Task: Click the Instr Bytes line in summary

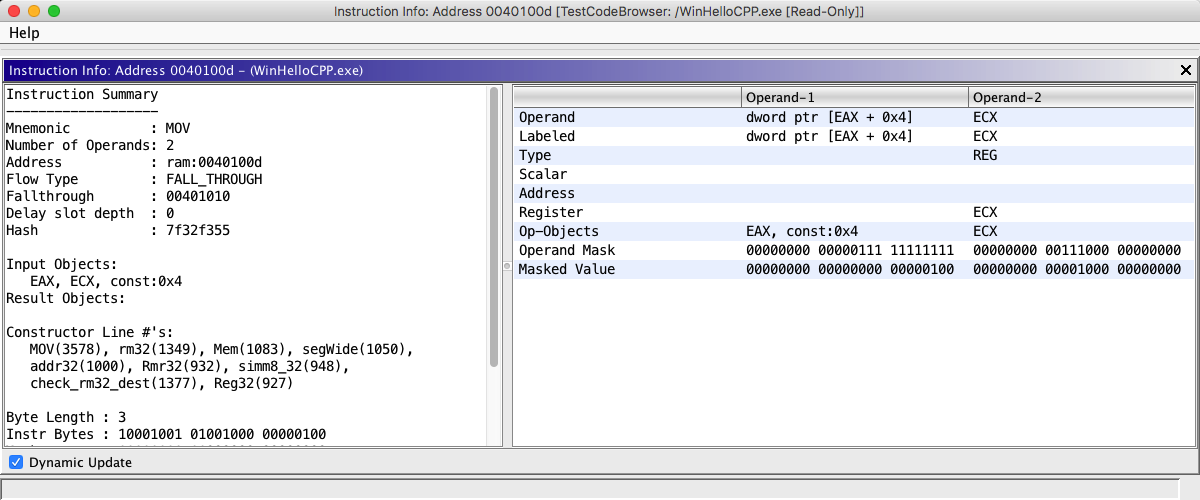Action: point(166,434)
